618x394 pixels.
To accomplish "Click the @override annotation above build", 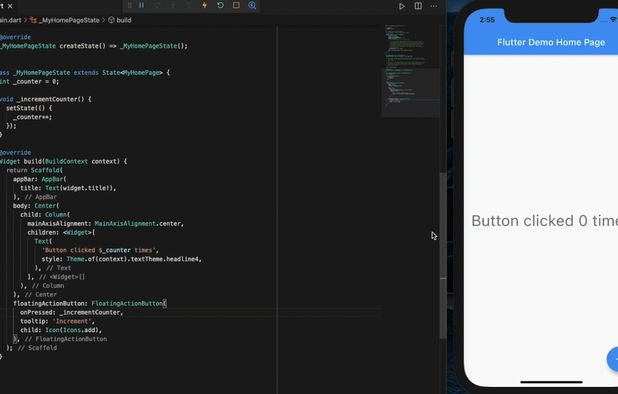I will coord(15,152).
